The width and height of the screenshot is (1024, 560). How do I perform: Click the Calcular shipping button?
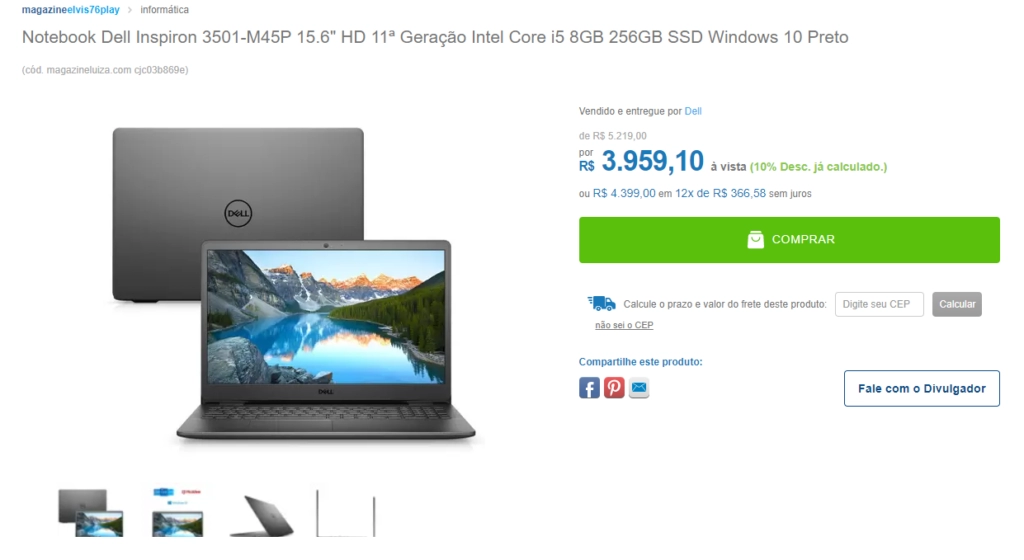[957, 304]
